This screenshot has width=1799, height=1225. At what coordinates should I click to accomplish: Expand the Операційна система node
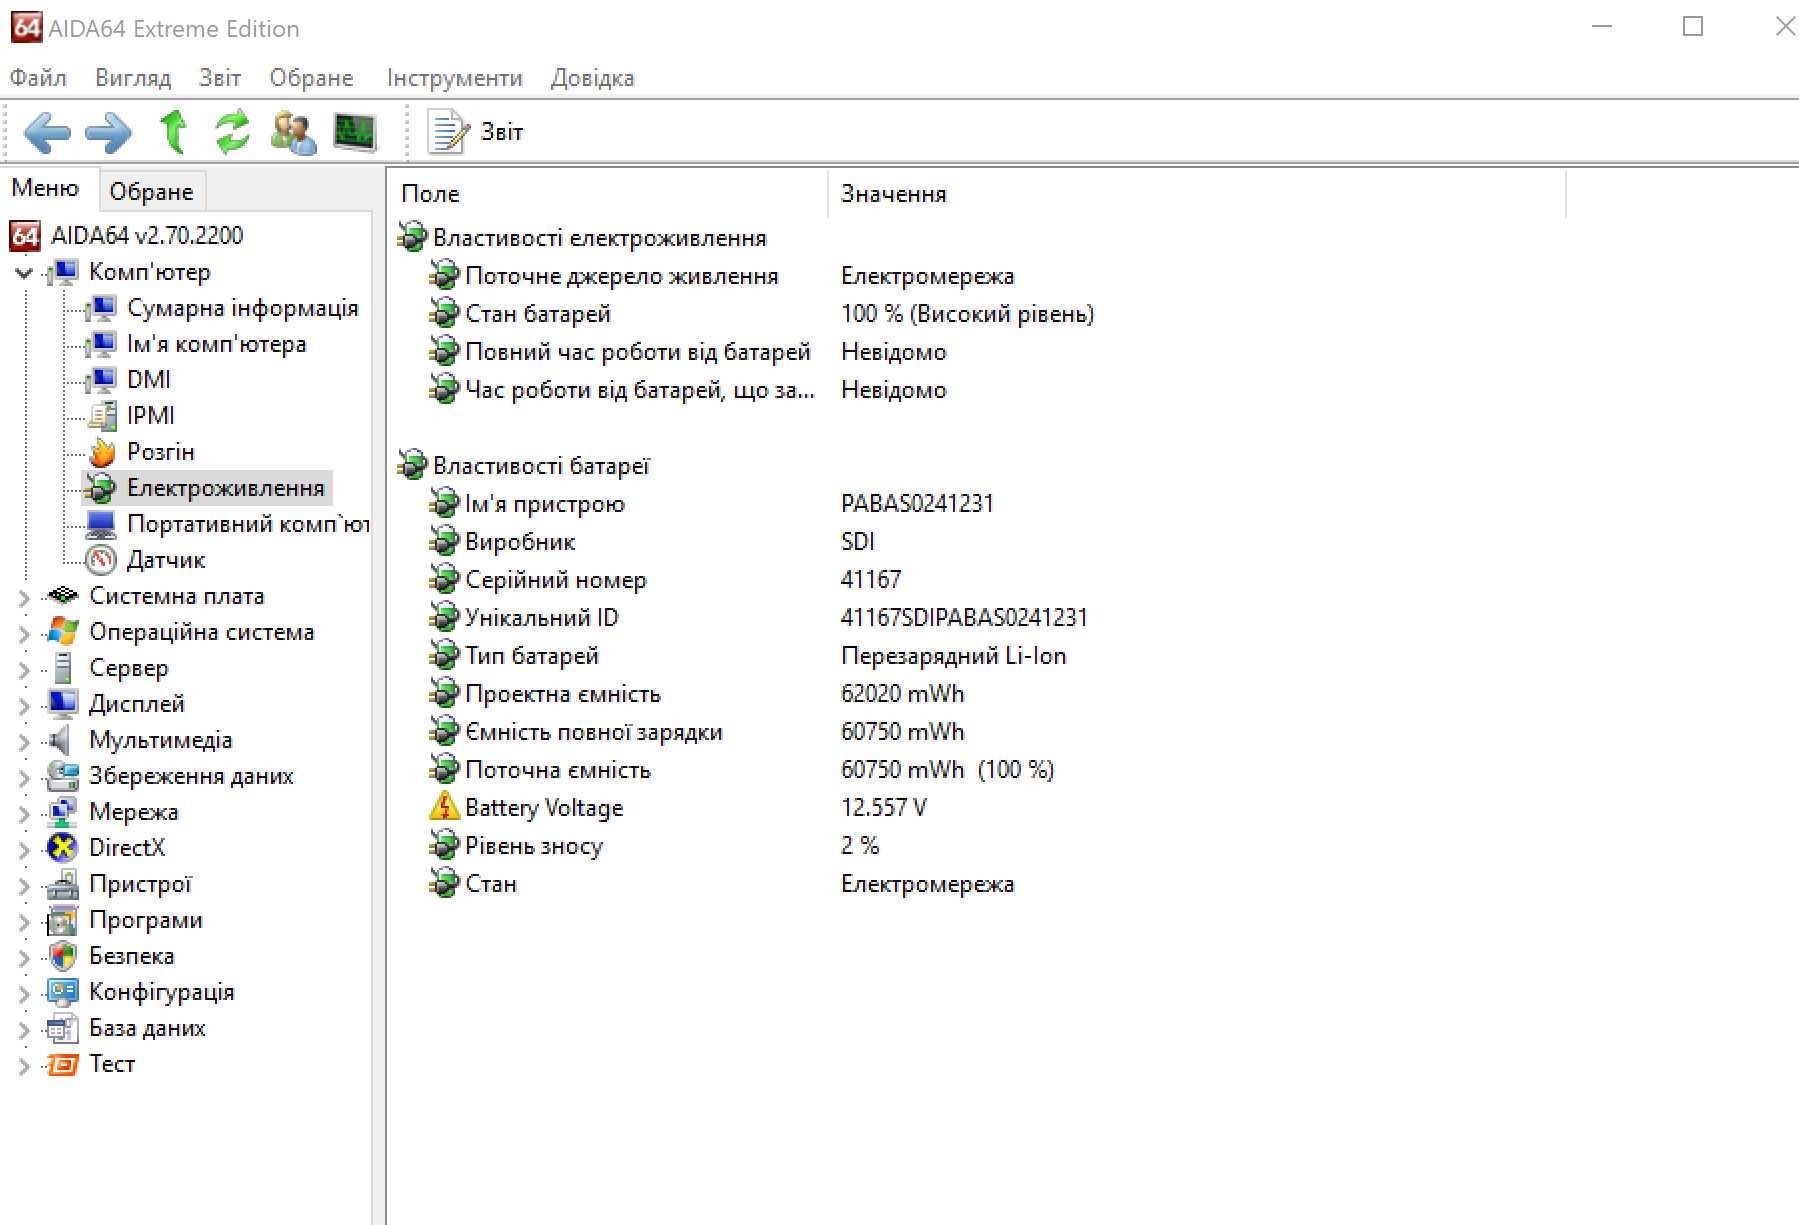[x=24, y=634]
